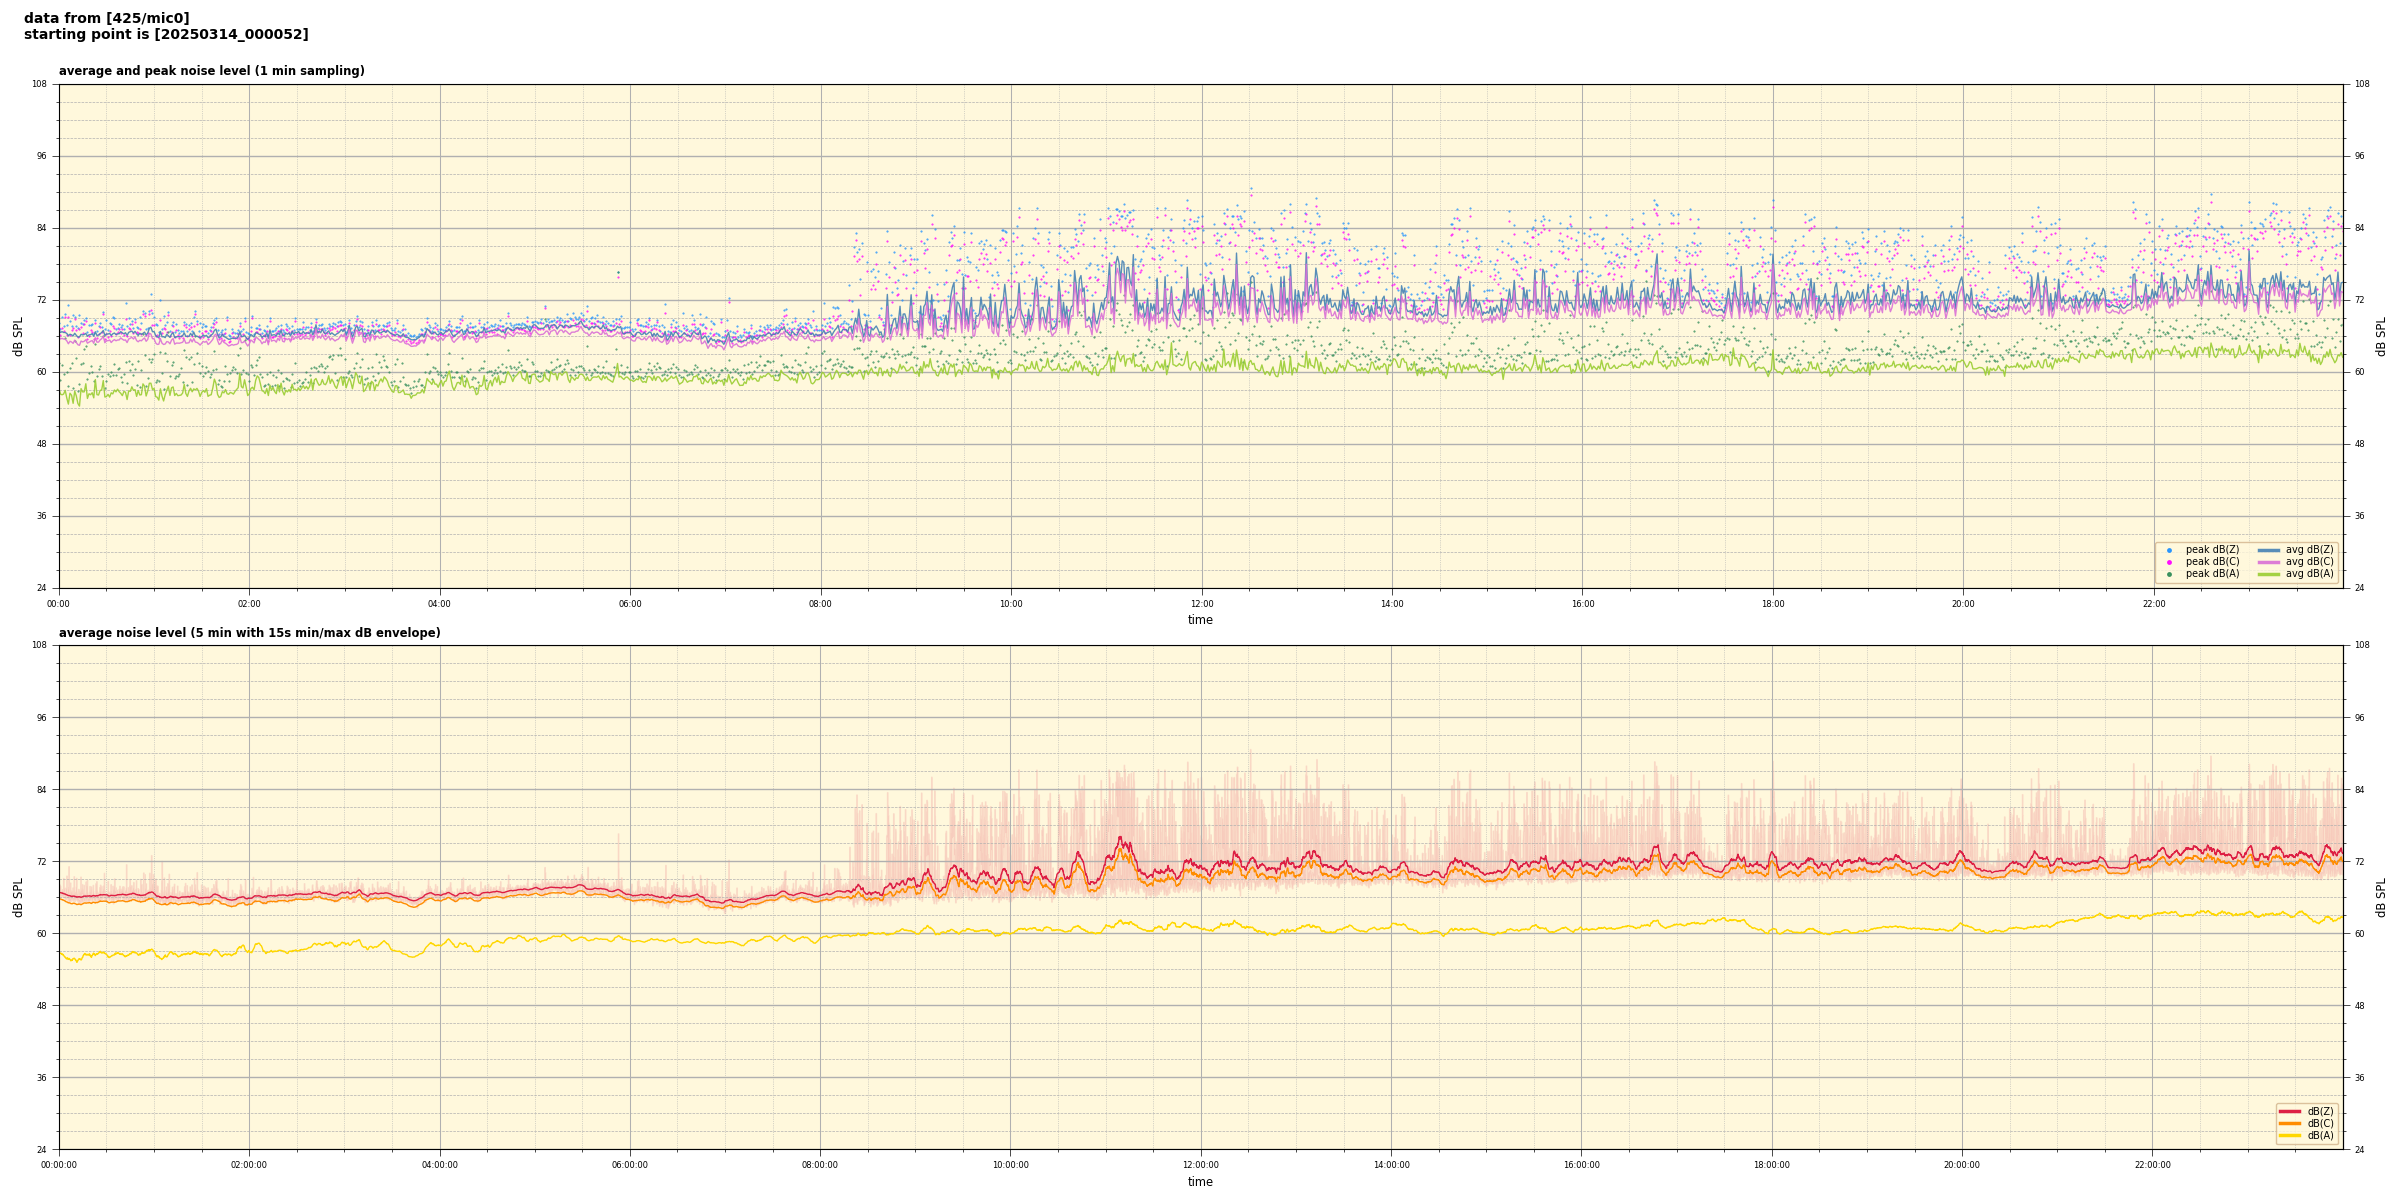
Task: Click the 'average and peak noise level' title
Action: [211, 71]
